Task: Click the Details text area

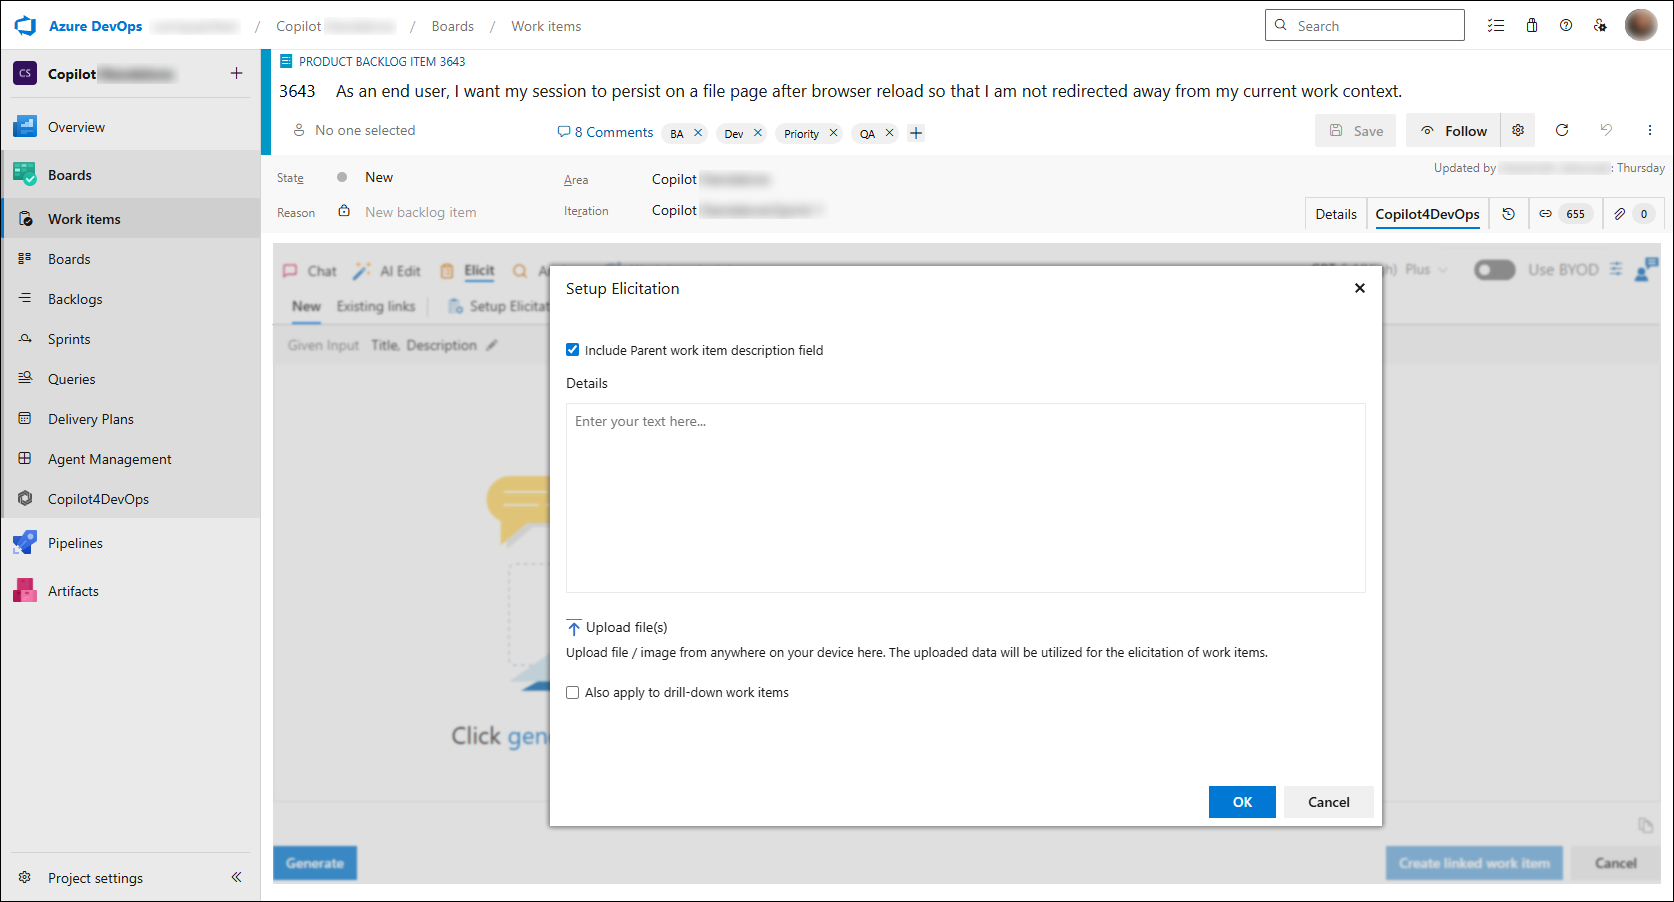Action: pos(965,498)
